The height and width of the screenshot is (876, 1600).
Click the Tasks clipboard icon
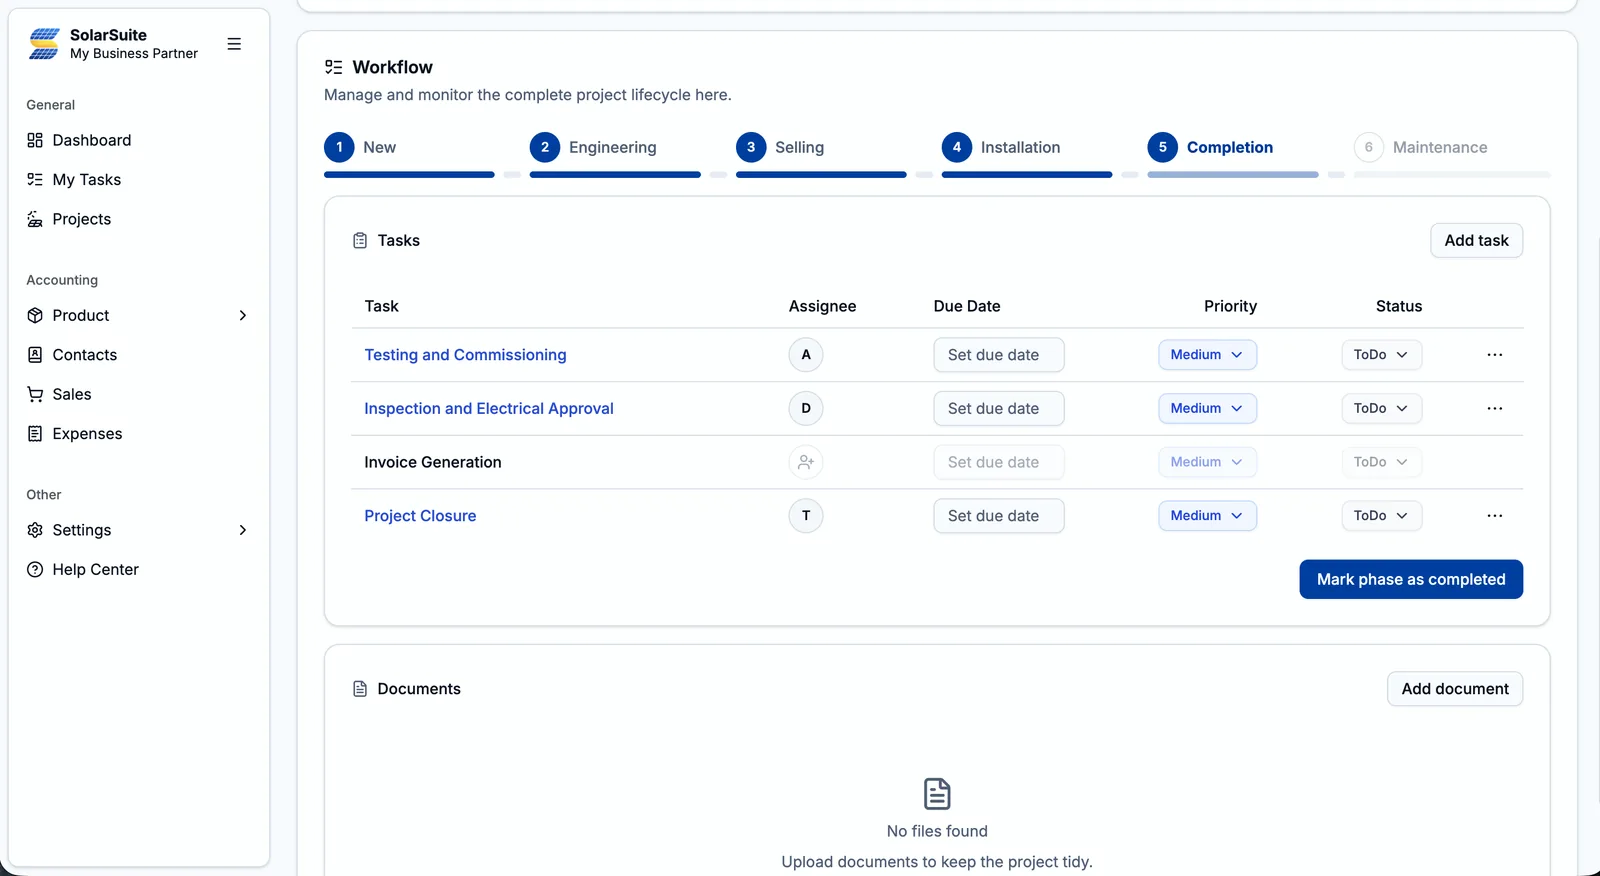[360, 241]
